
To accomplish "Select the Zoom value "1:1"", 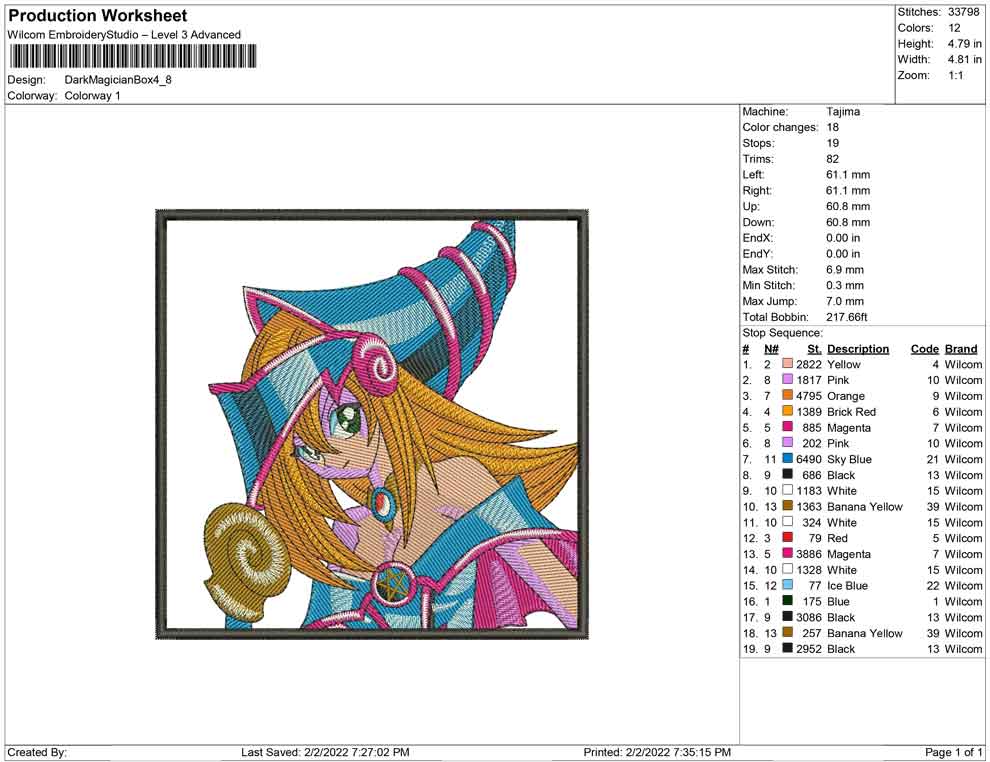I will pyautogui.click(x=955, y=75).
